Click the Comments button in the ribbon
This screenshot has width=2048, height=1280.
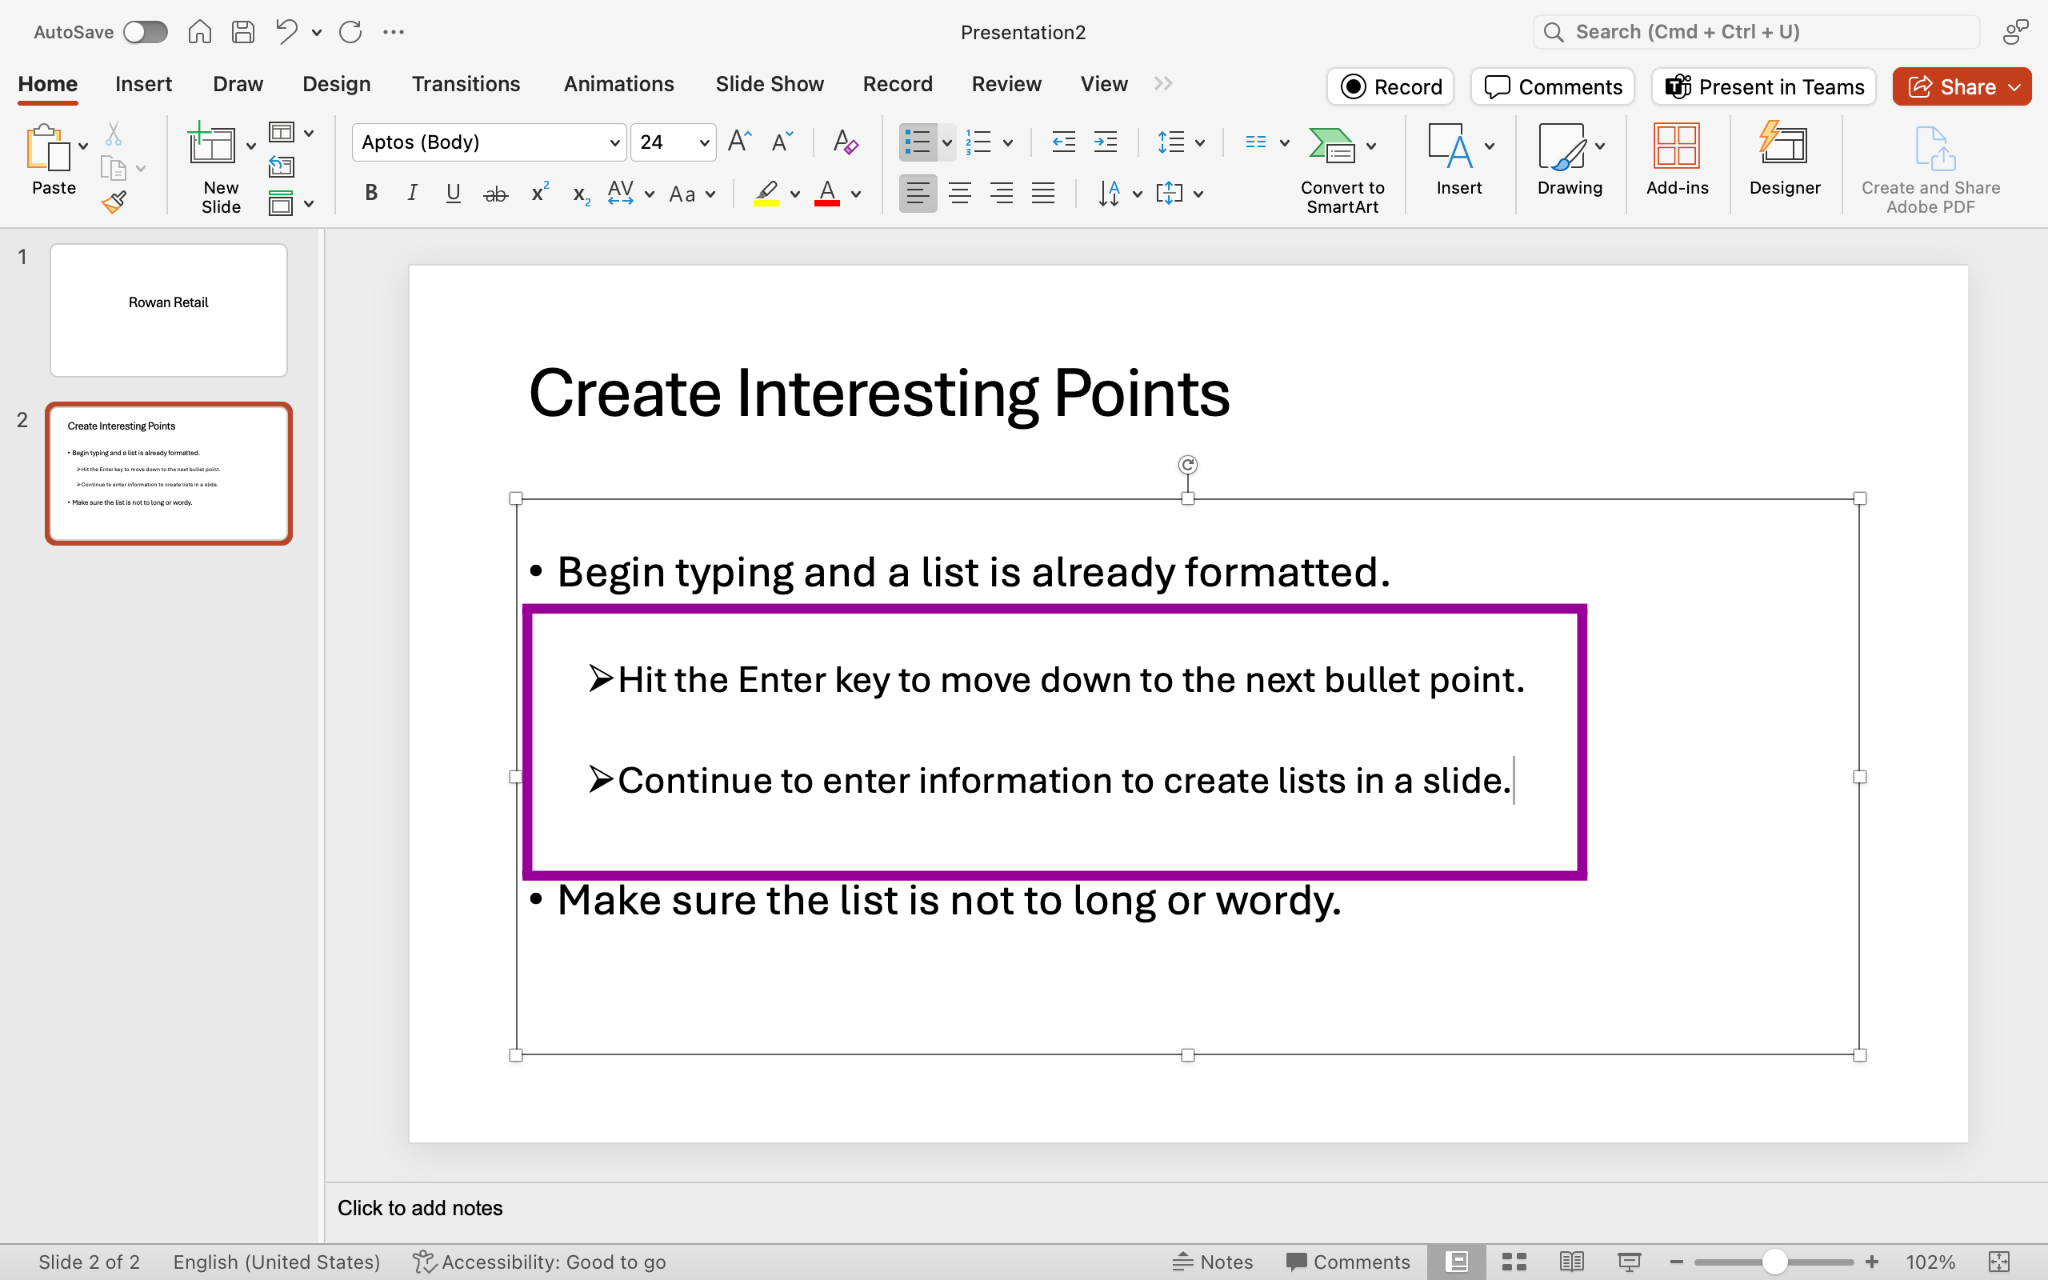pyautogui.click(x=1552, y=87)
